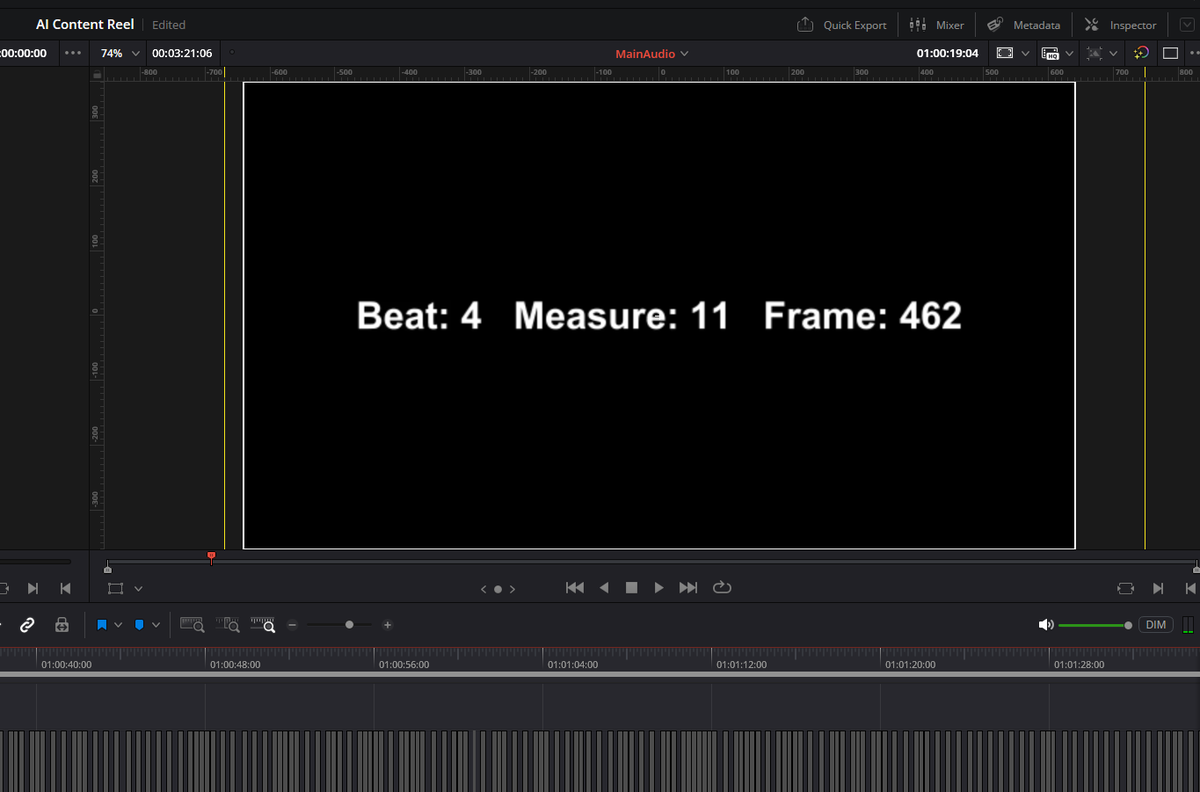Mute audio with speaker icon
The height and width of the screenshot is (792, 1200).
tap(1046, 625)
